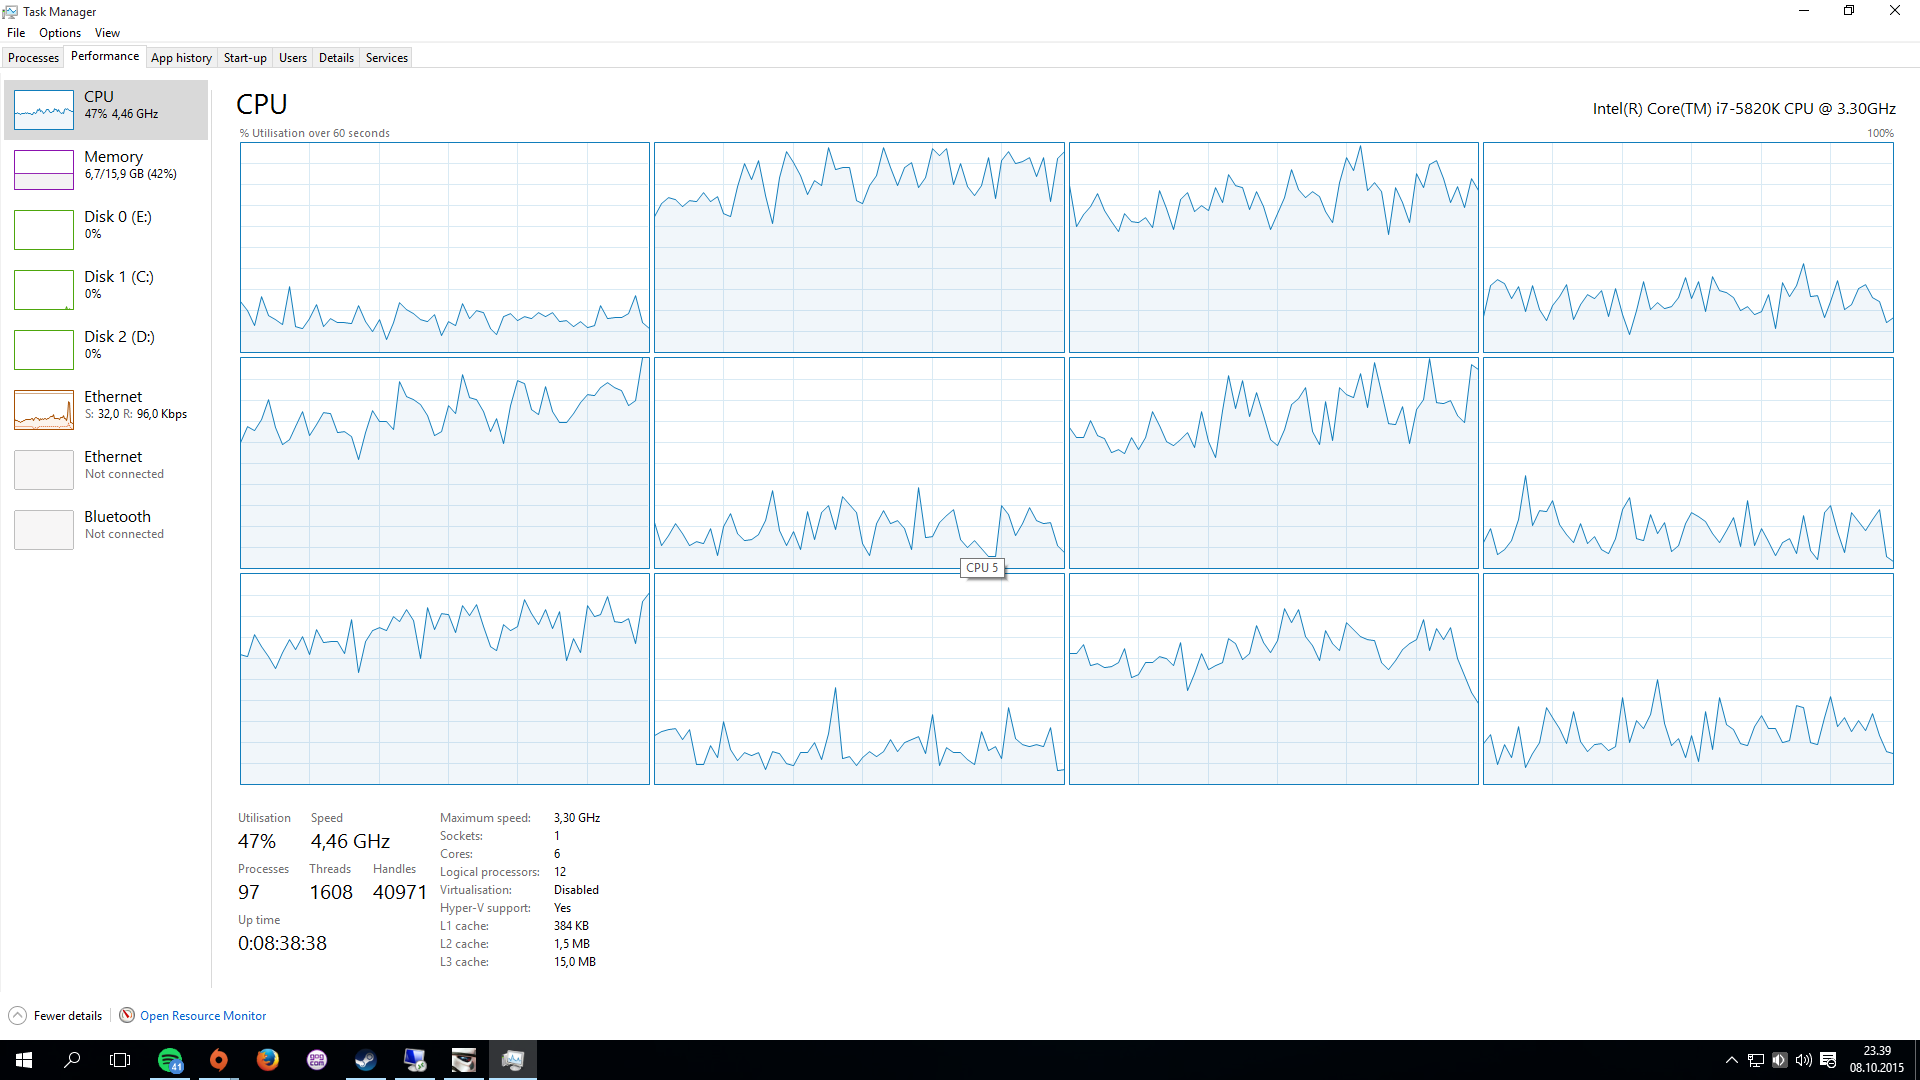Click the Speed value 4,46 GHz
The height and width of the screenshot is (1080, 1920).
350,842
